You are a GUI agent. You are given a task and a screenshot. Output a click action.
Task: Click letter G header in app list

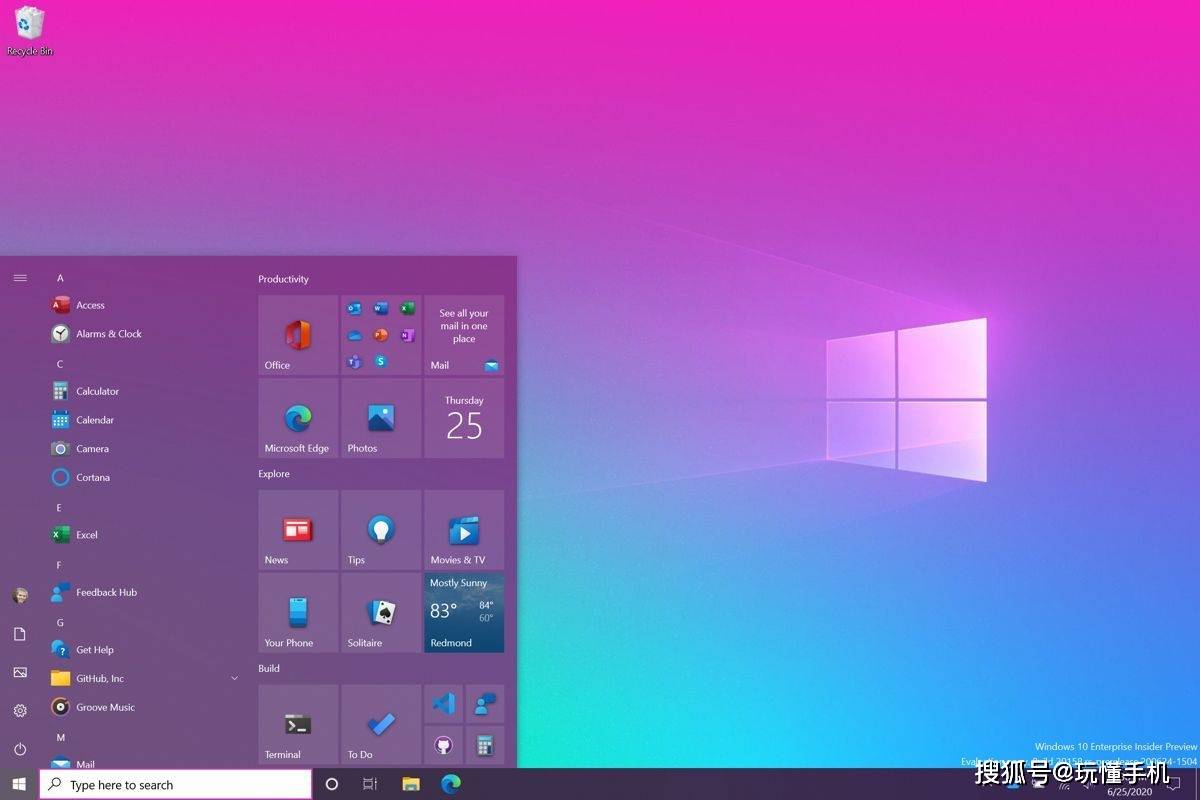click(x=60, y=622)
